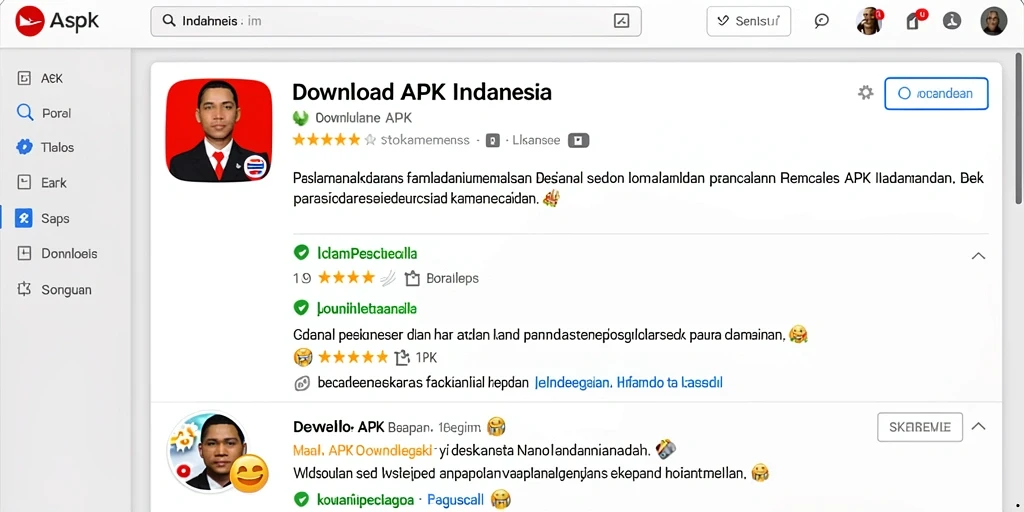Click the share icon next to 1PK
1024x512 pixels.
tap(402, 357)
